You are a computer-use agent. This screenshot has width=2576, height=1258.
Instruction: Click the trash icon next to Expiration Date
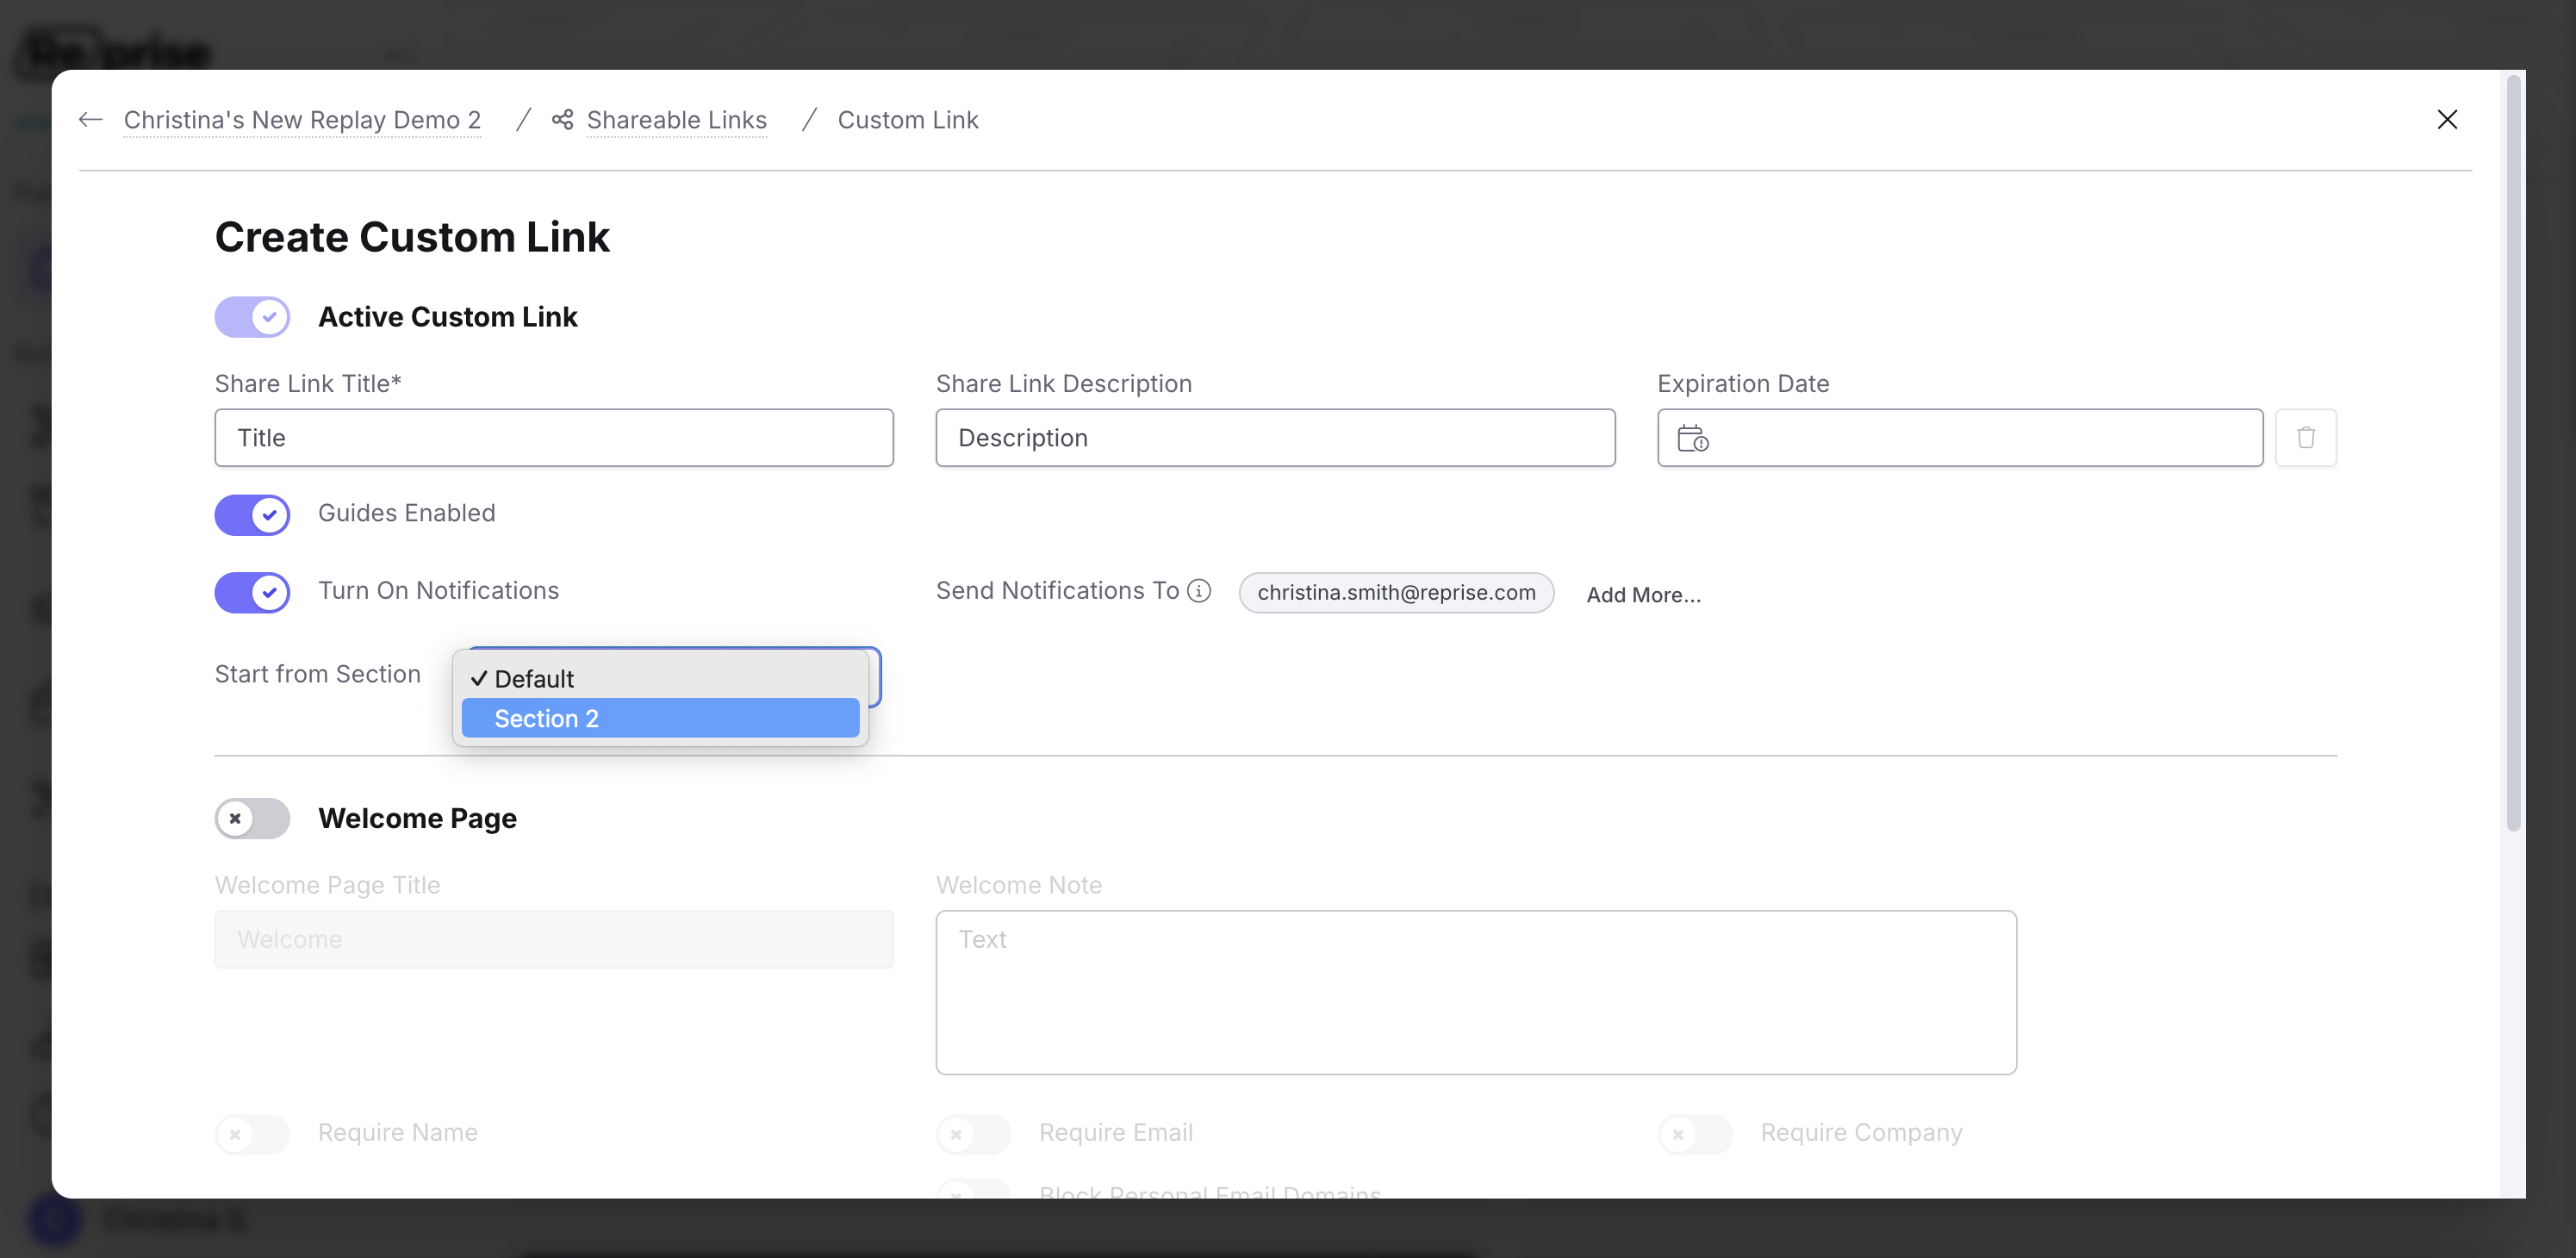point(2305,437)
